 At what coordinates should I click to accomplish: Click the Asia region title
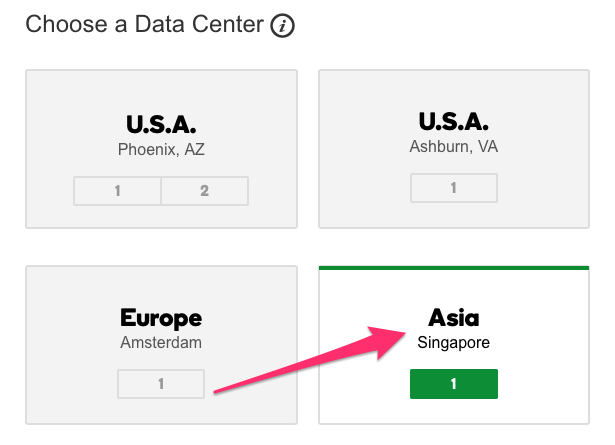coord(454,318)
